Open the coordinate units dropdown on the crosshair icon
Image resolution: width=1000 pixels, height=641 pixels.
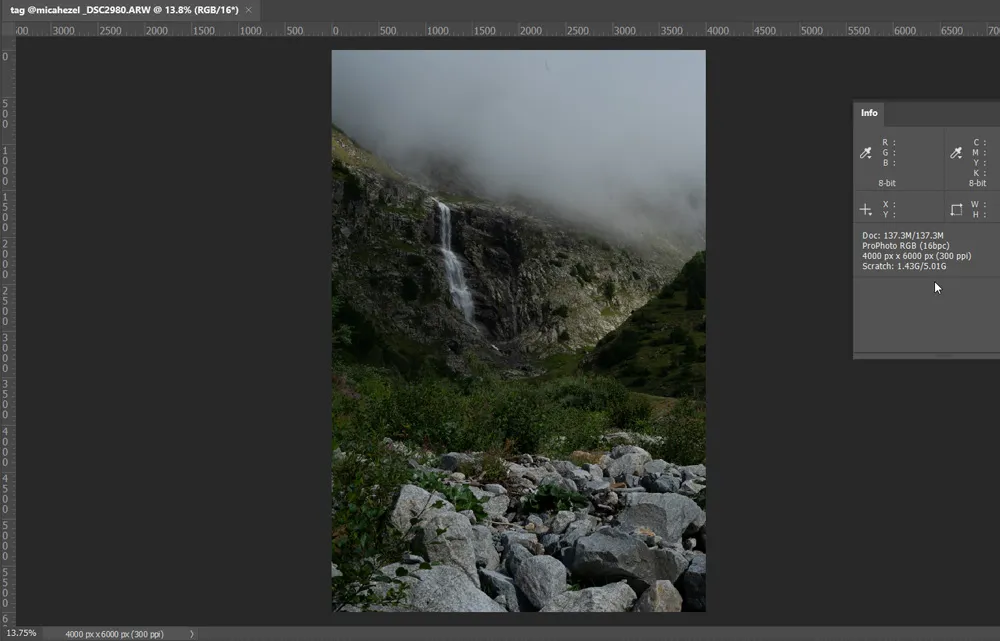(x=870, y=214)
